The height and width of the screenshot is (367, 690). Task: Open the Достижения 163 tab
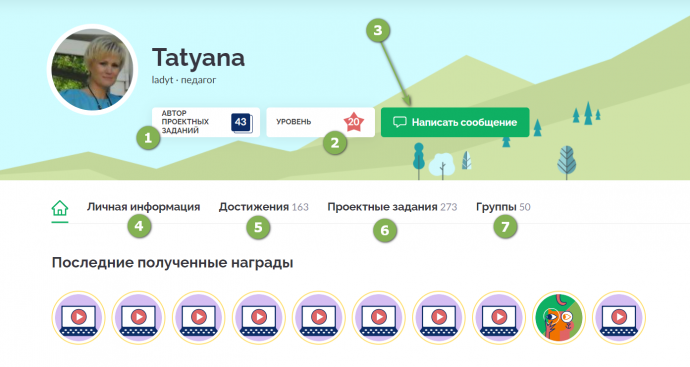click(264, 207)
